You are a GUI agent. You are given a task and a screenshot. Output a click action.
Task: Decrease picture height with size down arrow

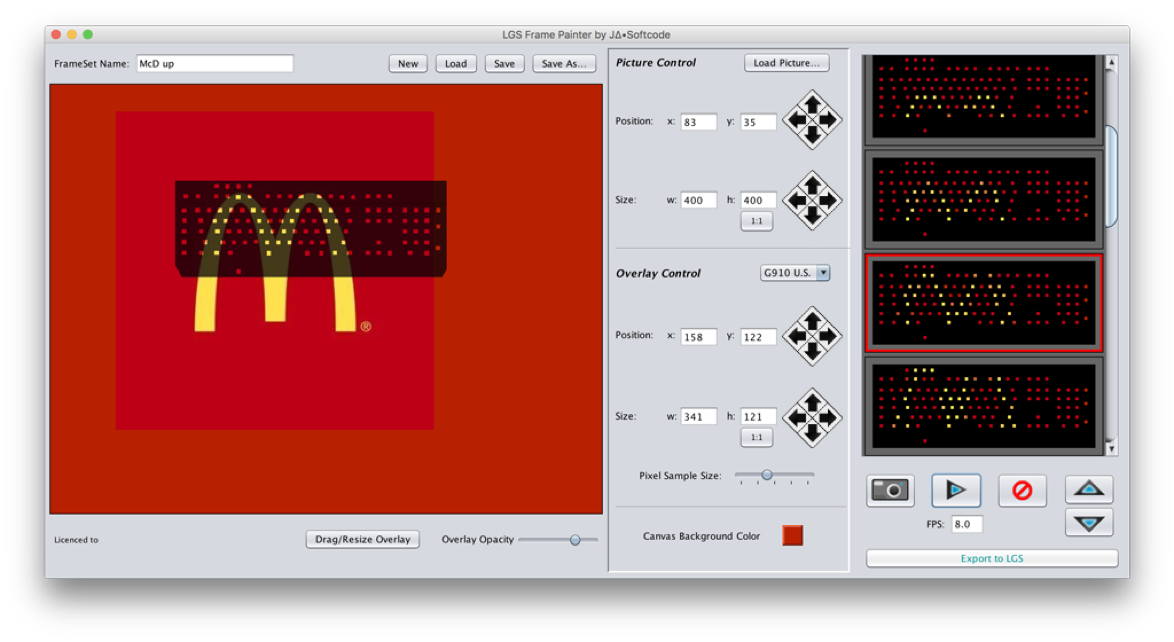pyautogui.click(x=812, y=216)
